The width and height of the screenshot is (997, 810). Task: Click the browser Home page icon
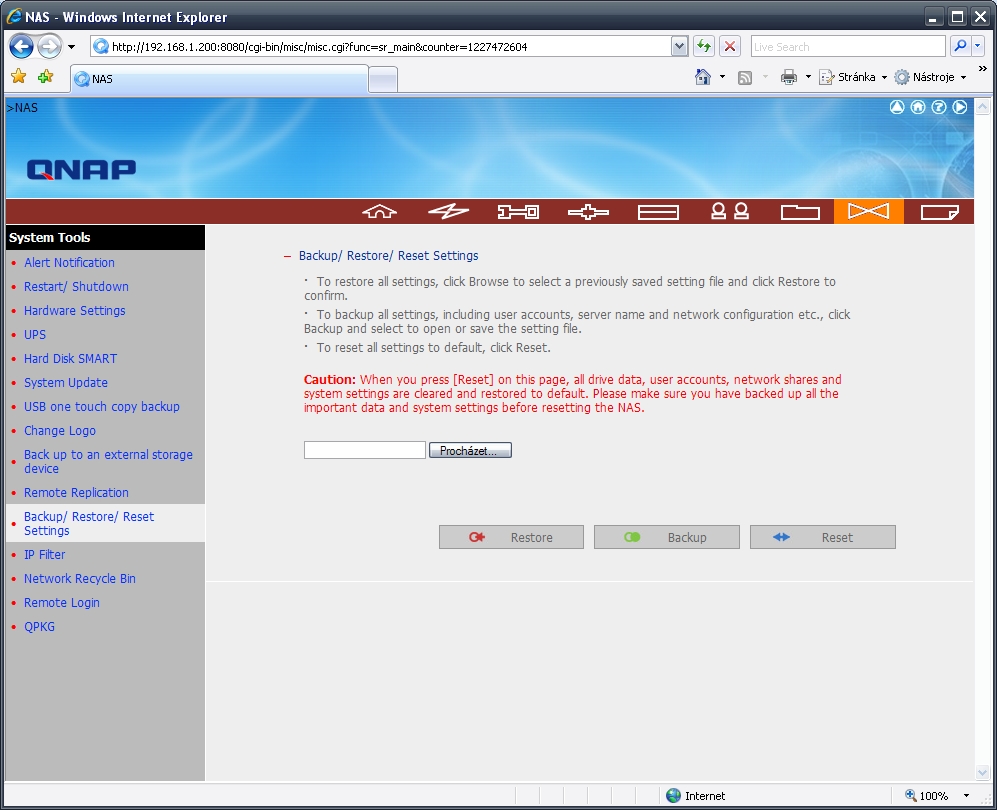pyautogui.click(x=703, y=77)
